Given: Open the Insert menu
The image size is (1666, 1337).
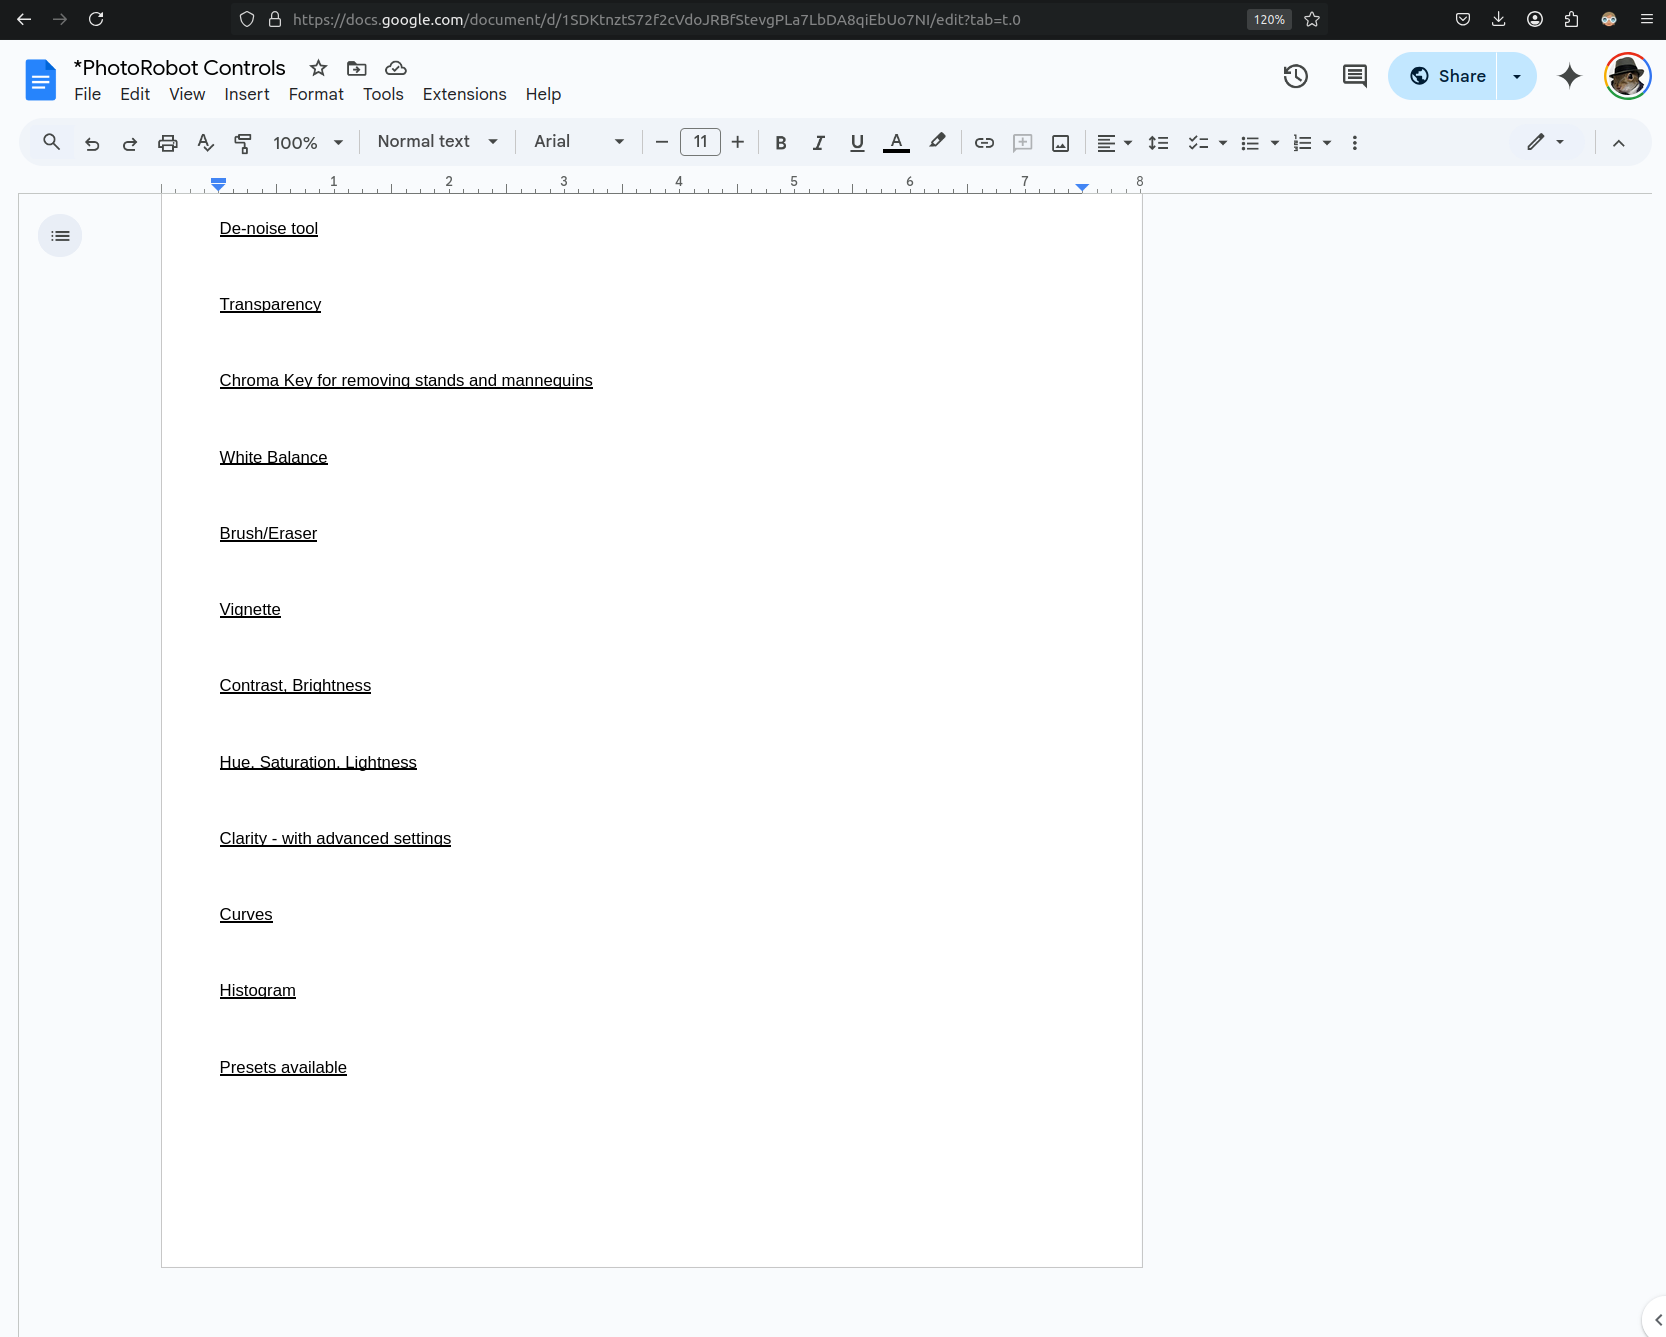Looking at the screenshot, I should click(247, 94).
